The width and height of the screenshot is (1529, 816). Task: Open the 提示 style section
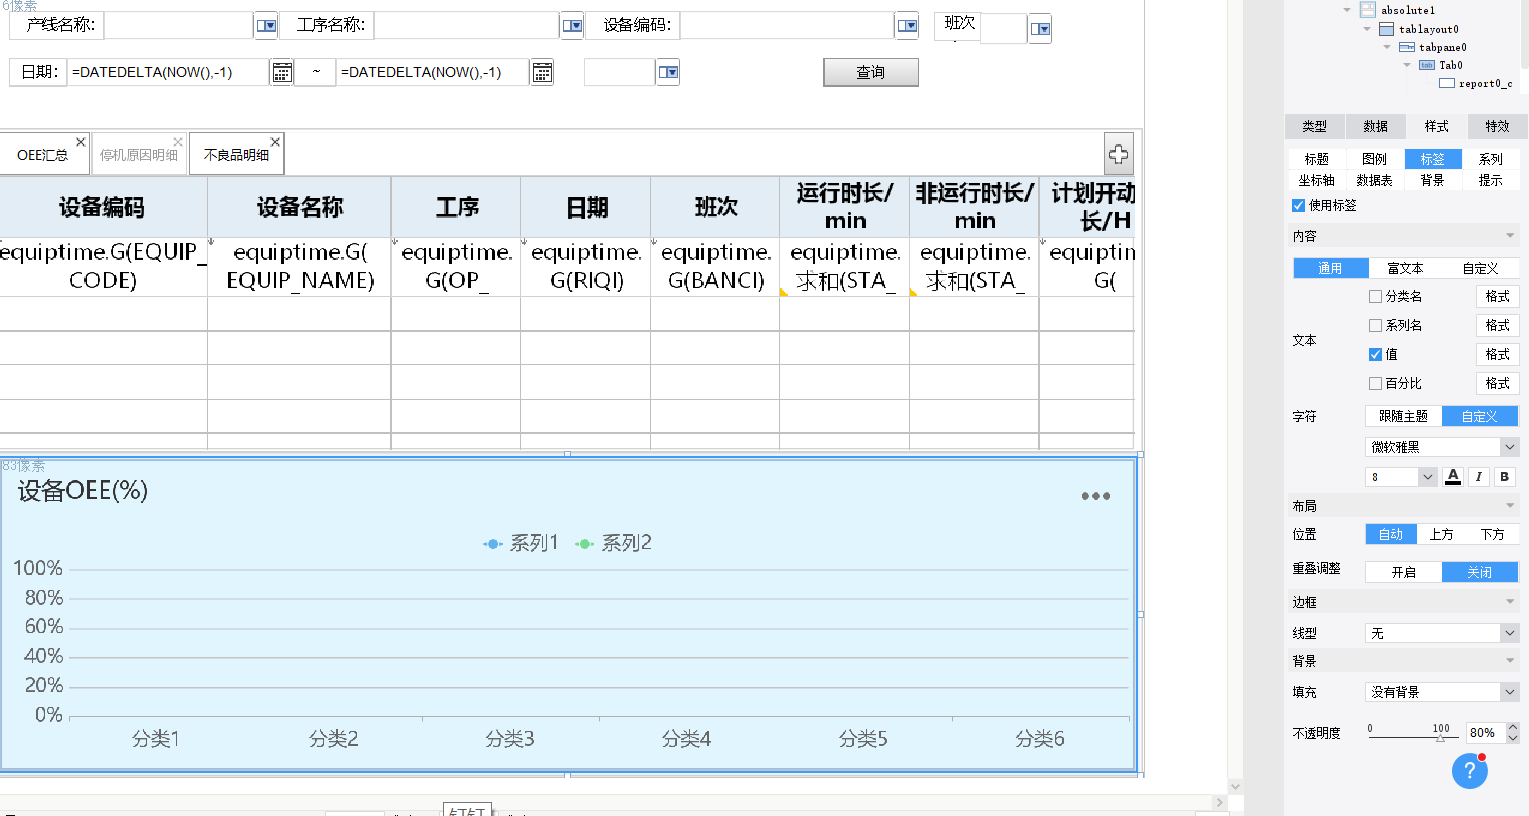coord(1490,180)
